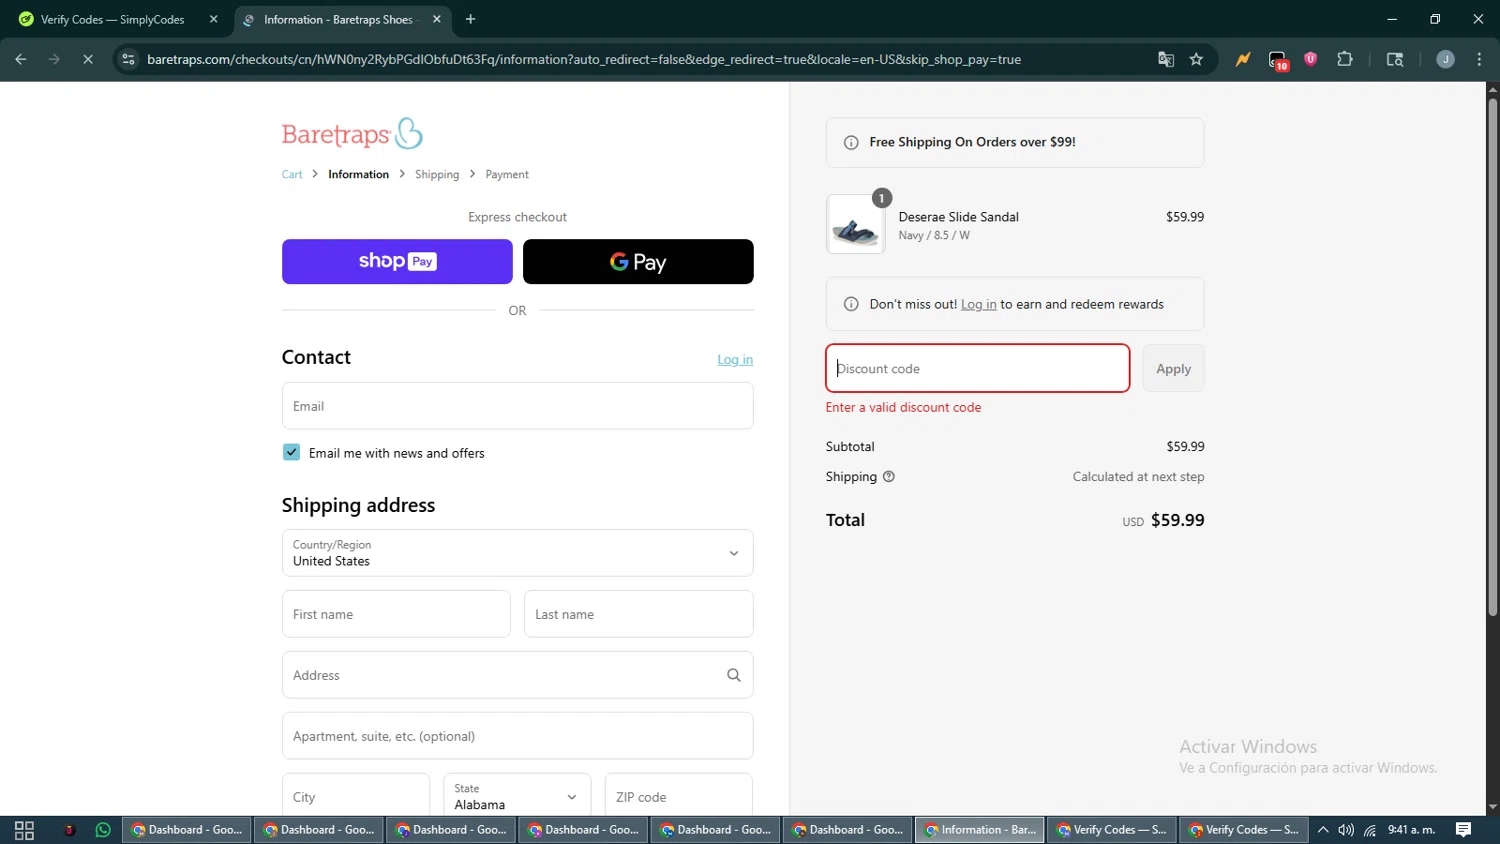Image resolution: width=1500 pixels, height=844 pixels.
Task: Switch to the Verify Codes — SimplyCodes tab
Action: 116,19
